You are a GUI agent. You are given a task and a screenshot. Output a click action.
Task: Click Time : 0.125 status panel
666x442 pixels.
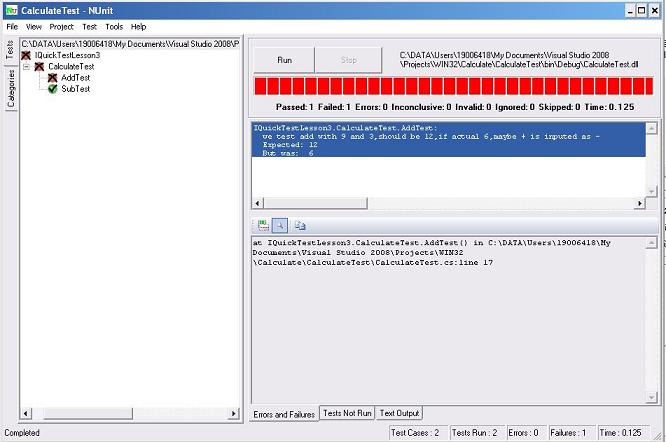coord(622,433)
